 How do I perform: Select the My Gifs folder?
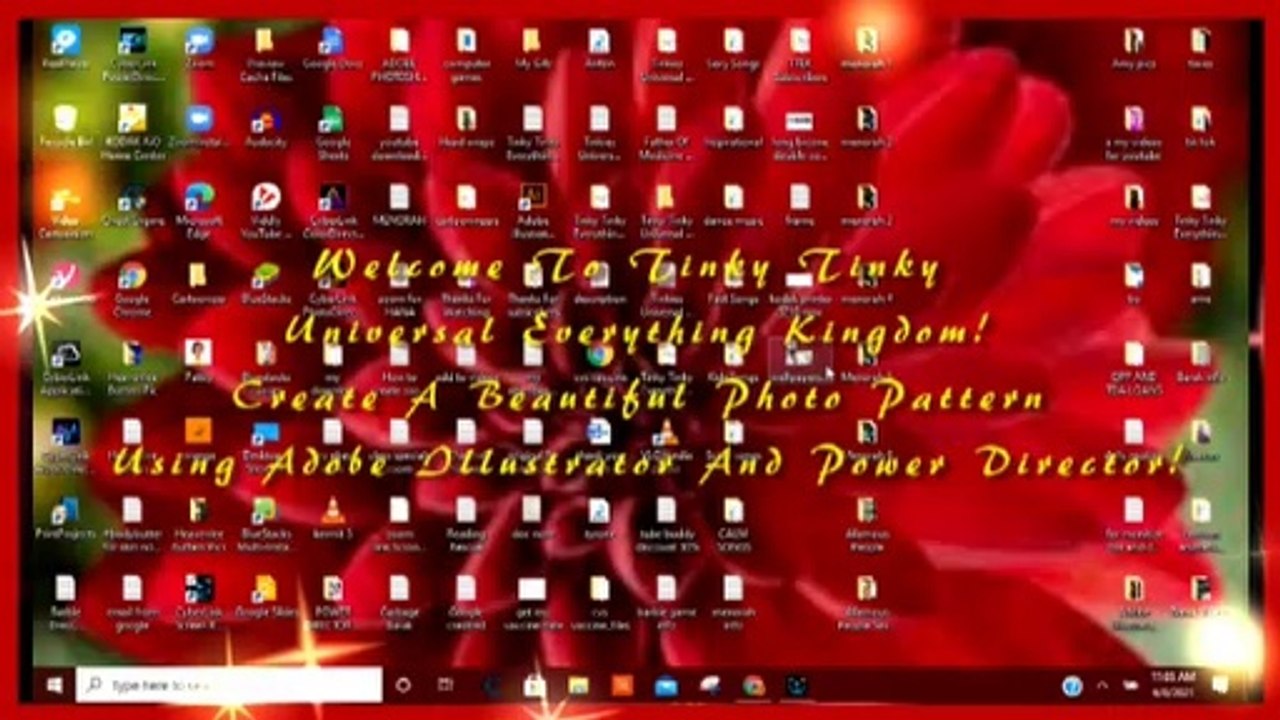[533, 49]
